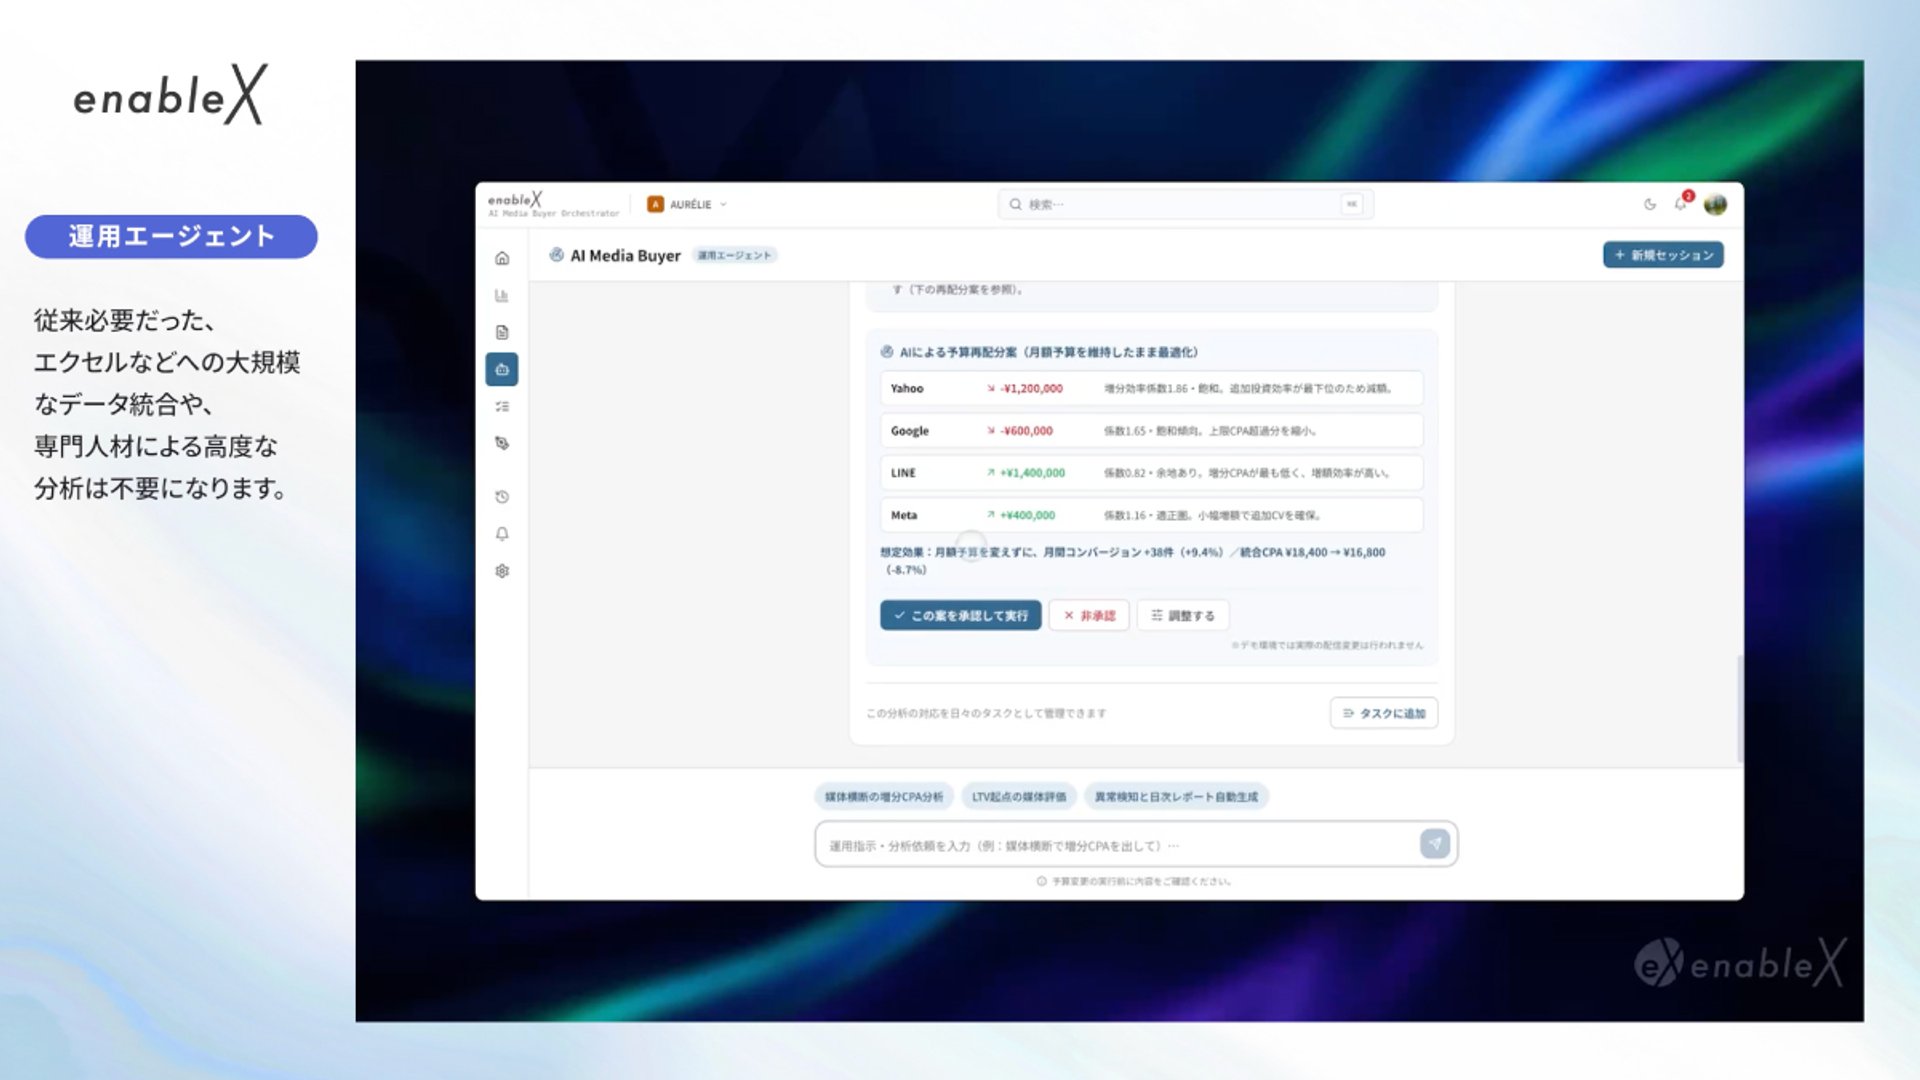Open the task checklist sidebar icon
The width and height of the screenshot is (1920, 1080).
(x=502, y=406)
